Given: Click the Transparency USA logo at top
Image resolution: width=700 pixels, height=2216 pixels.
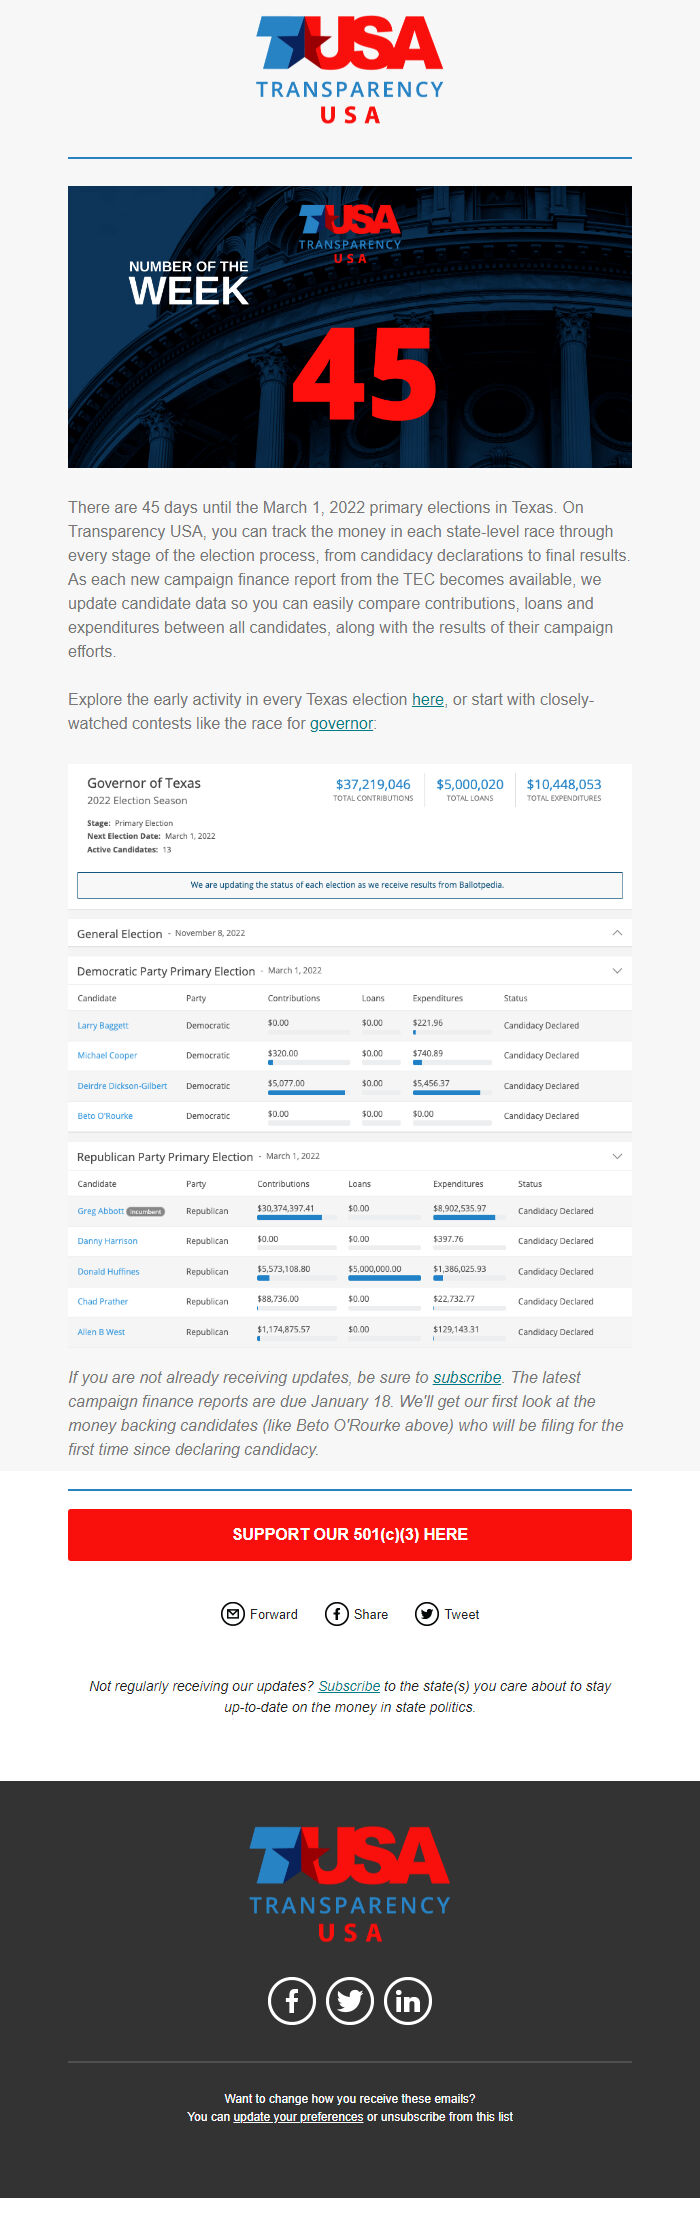Looking at the screenshot, I should (x=350, y=70).
